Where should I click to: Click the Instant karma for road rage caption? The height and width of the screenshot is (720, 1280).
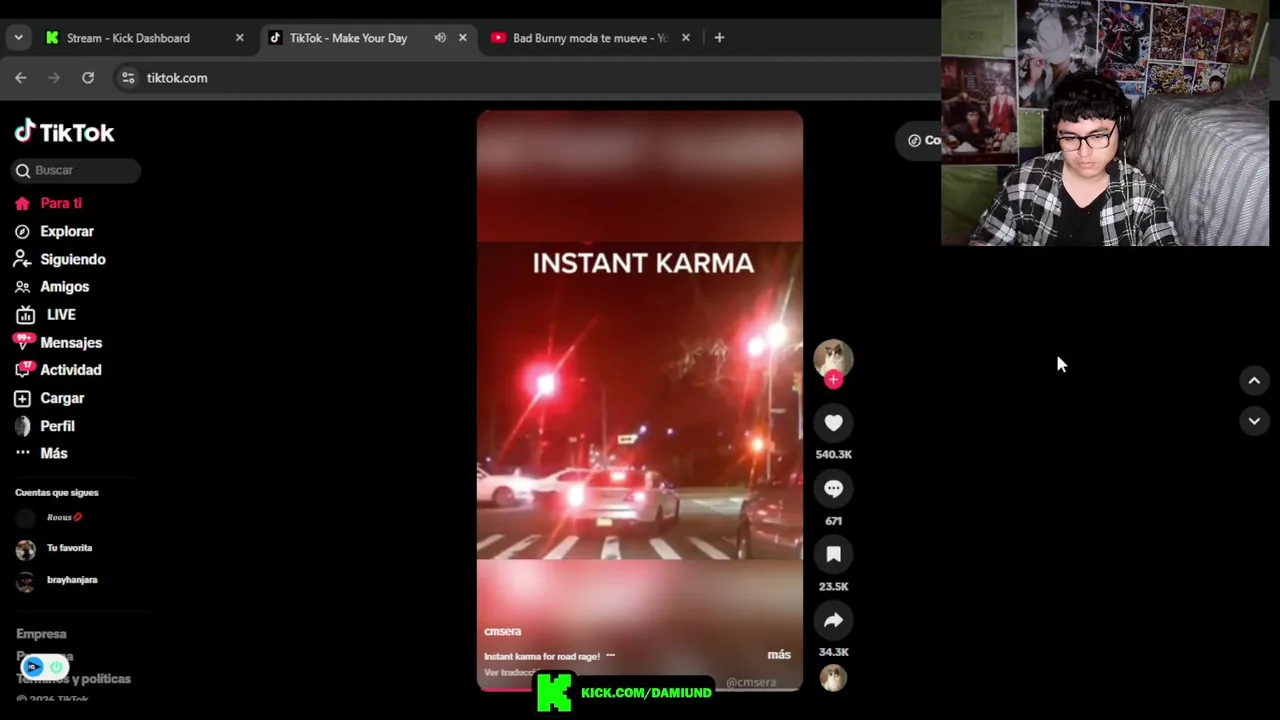pyautogui.click(x=542, y=656)
